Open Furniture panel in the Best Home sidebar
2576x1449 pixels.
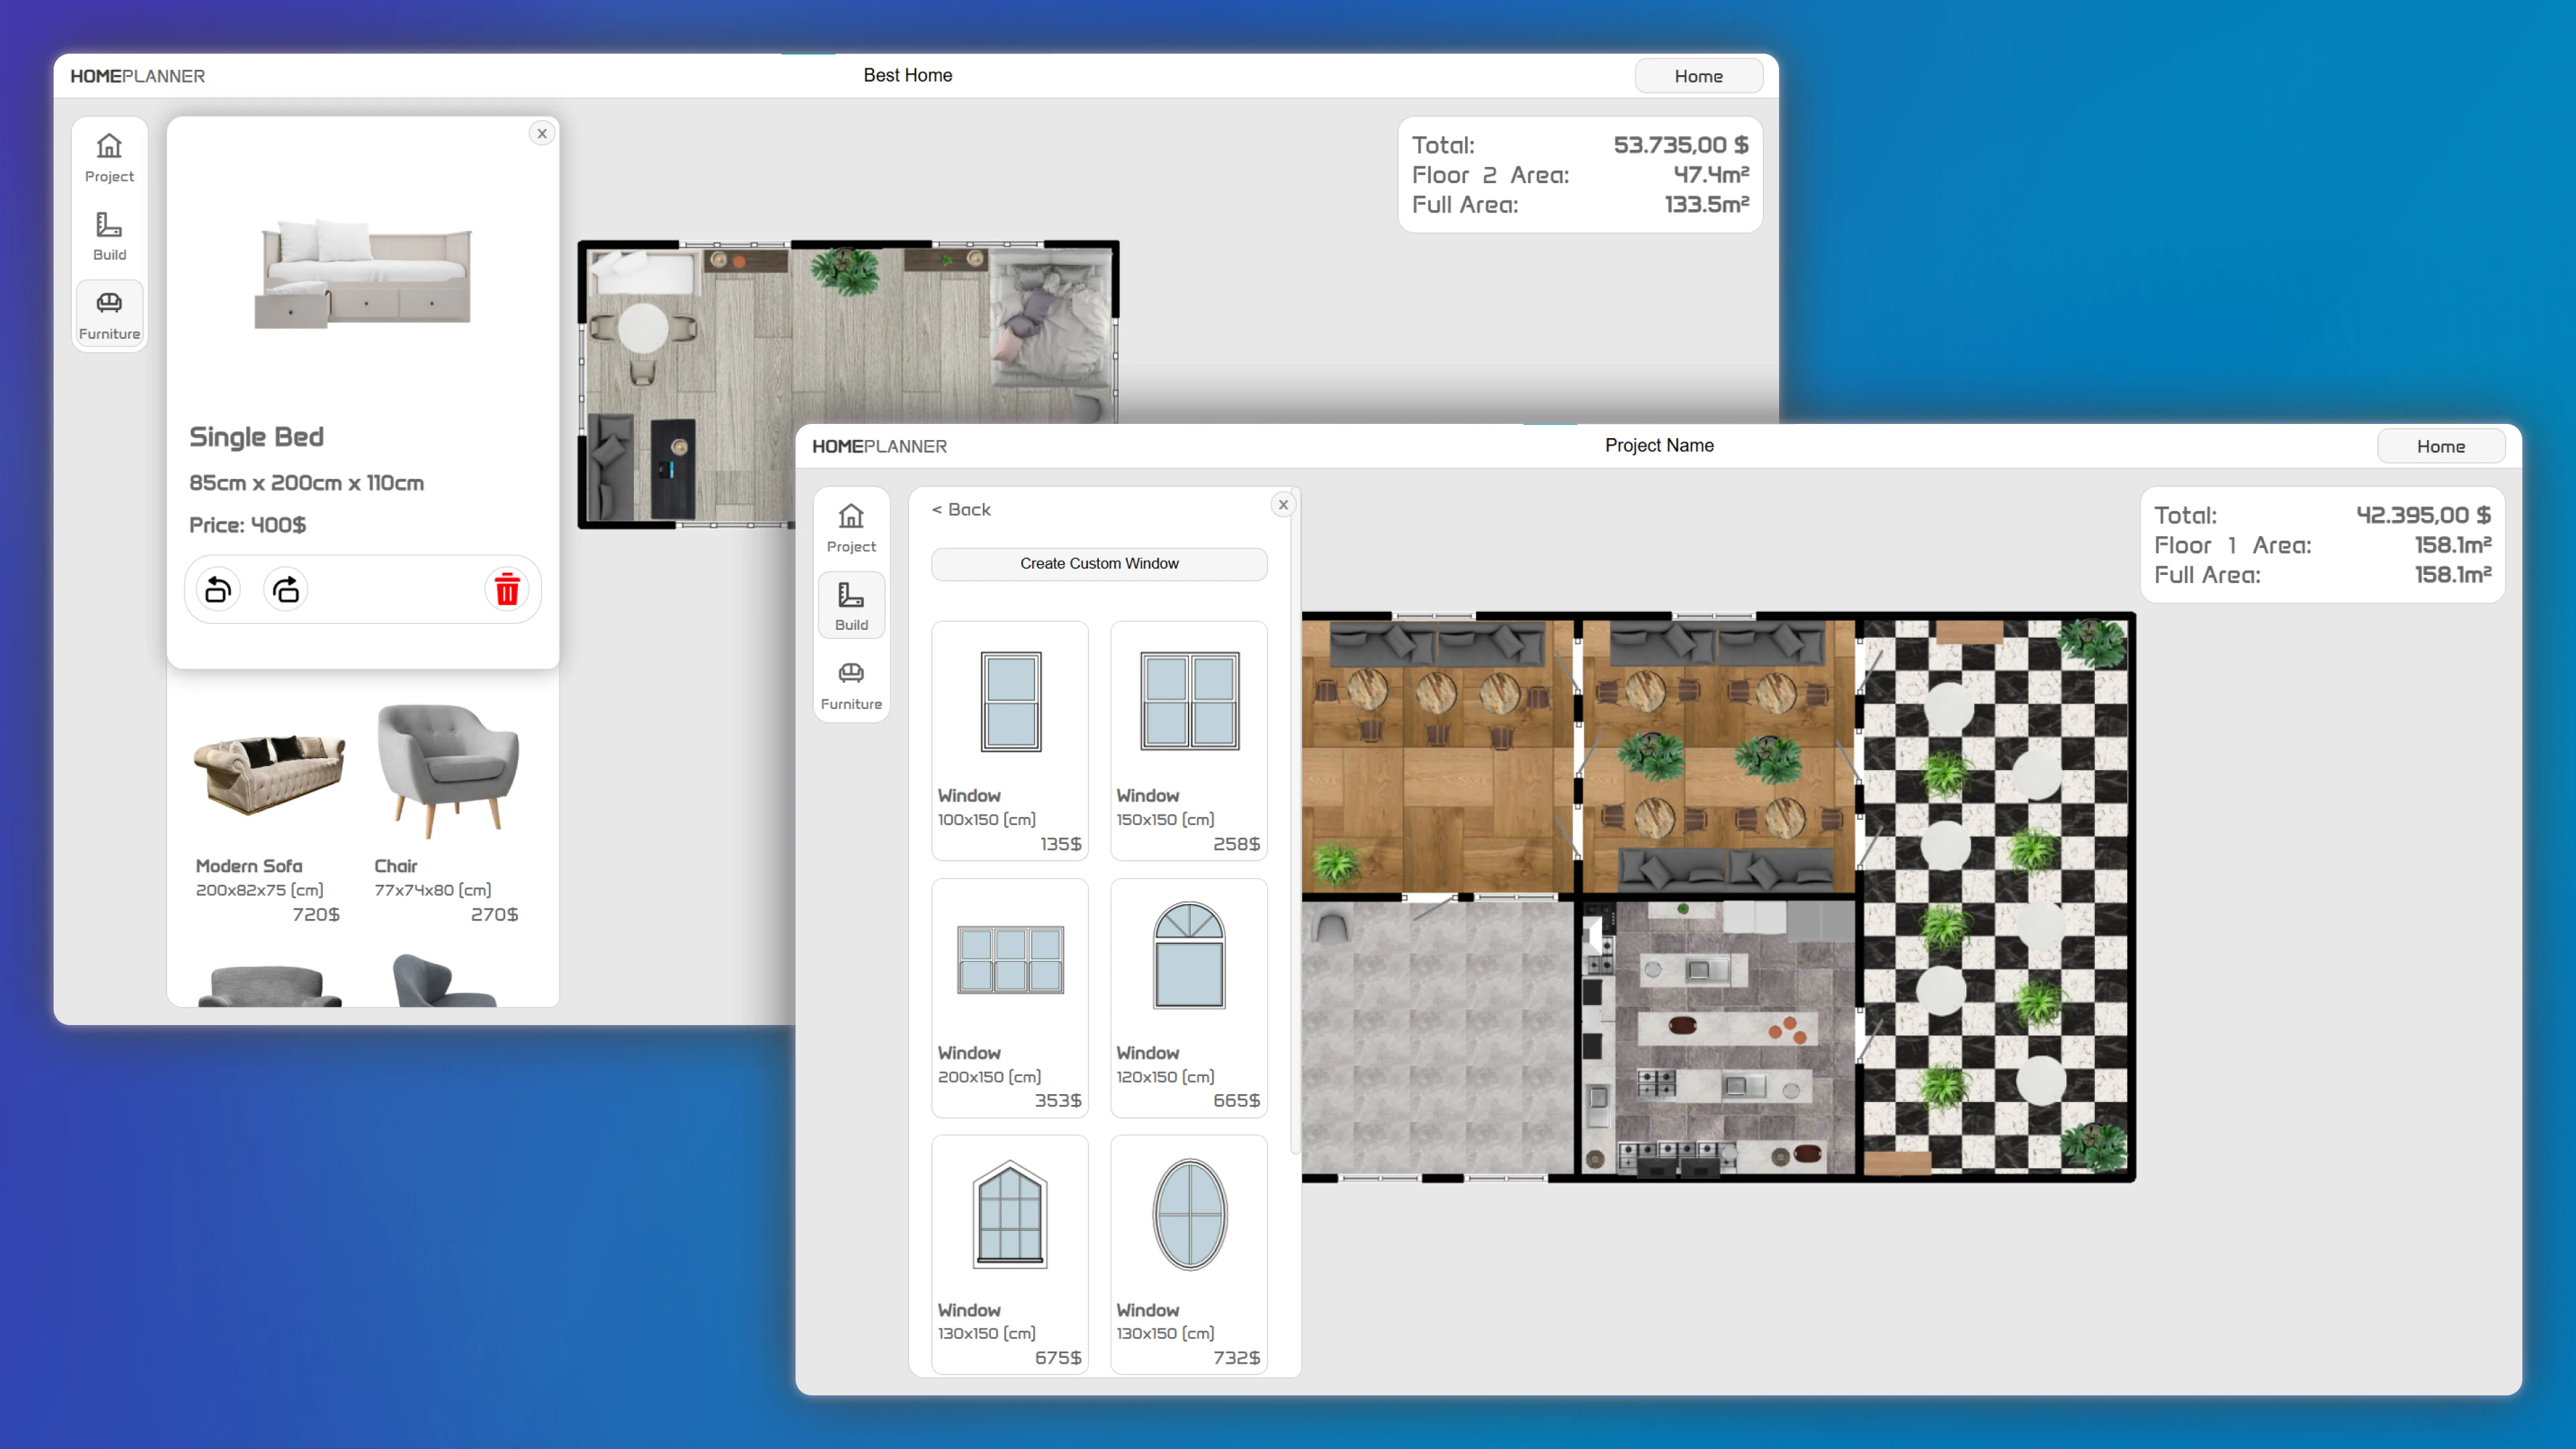tap(109, 315)
